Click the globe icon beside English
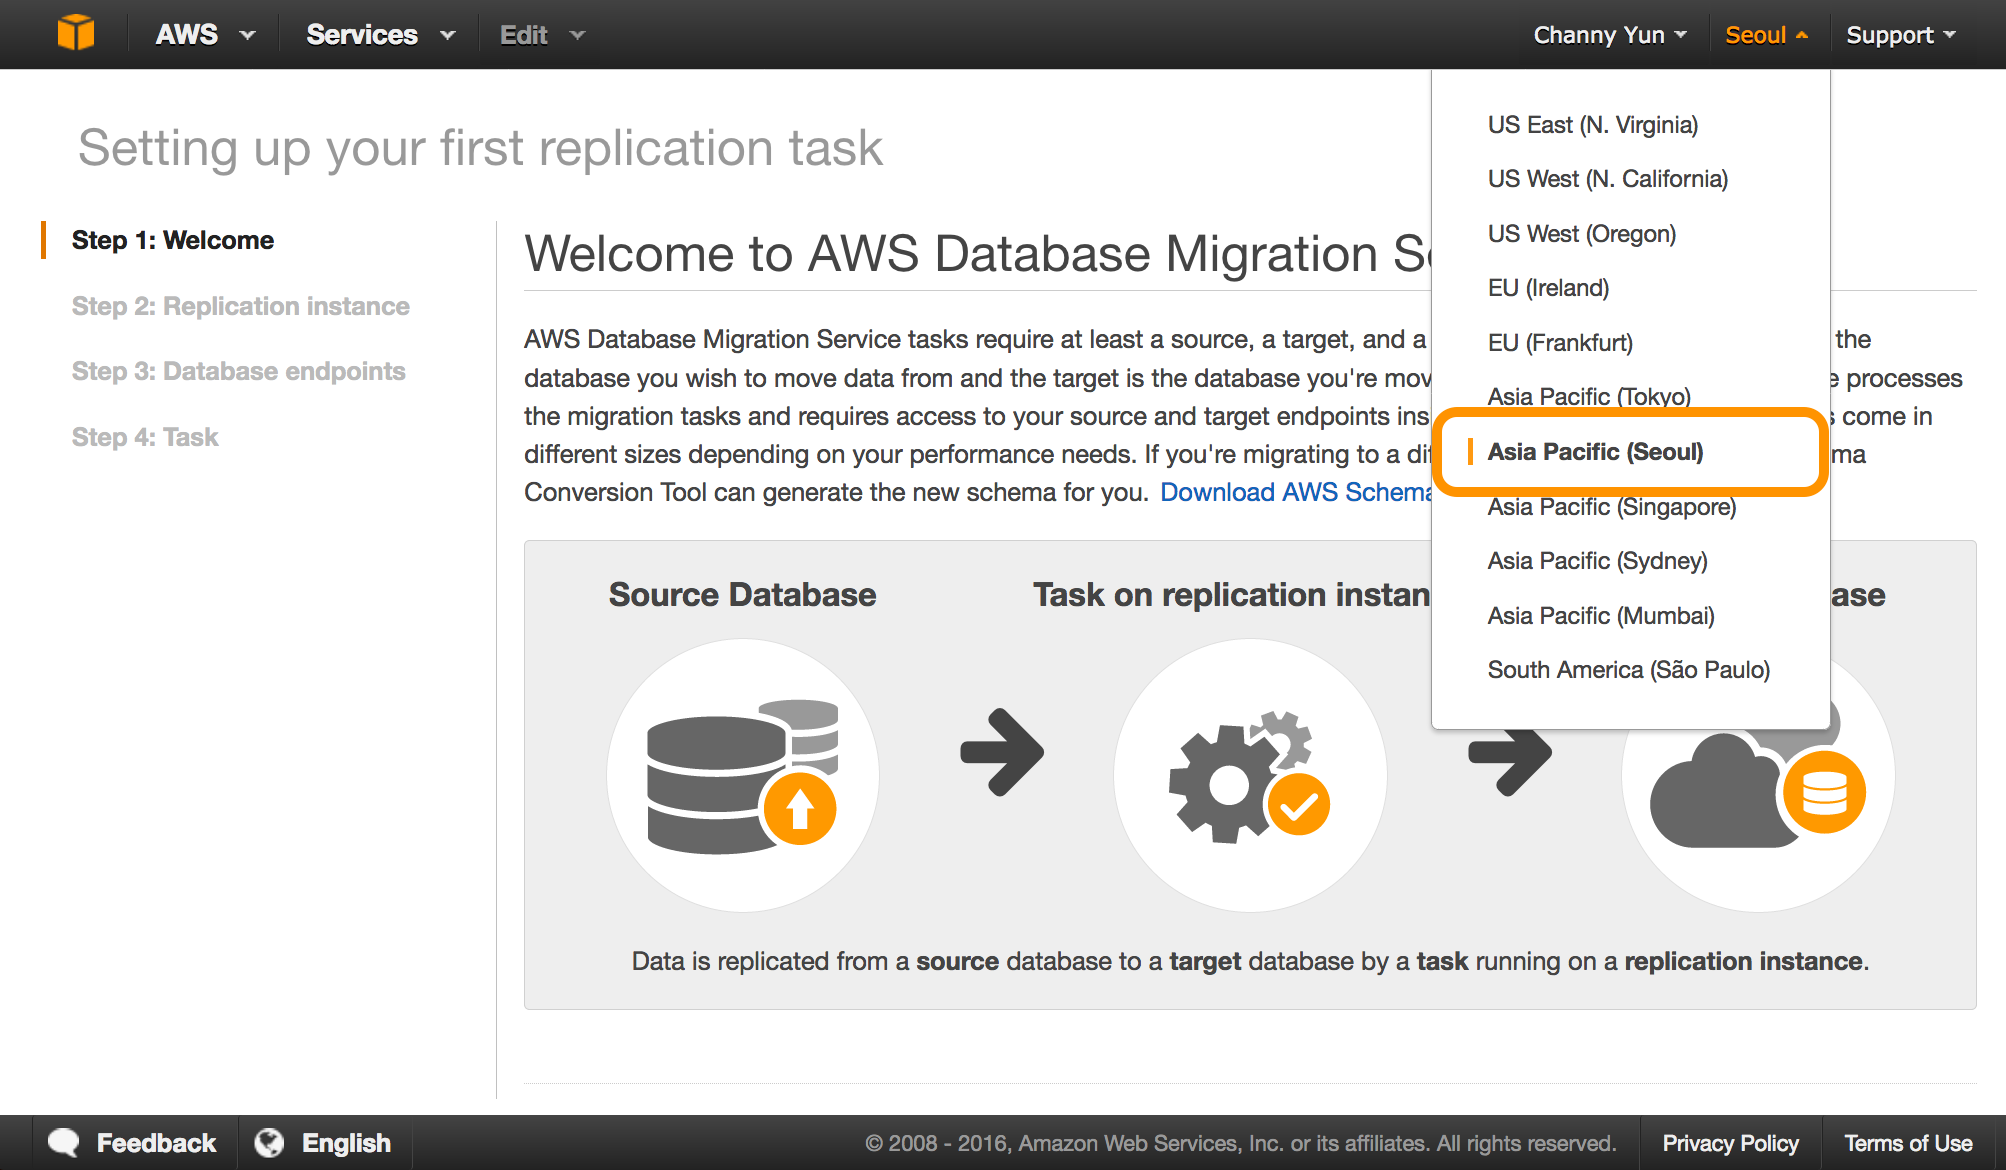Image resolution: width=2006 pixels, height=1170 pixels. (x=269, y=1142)
